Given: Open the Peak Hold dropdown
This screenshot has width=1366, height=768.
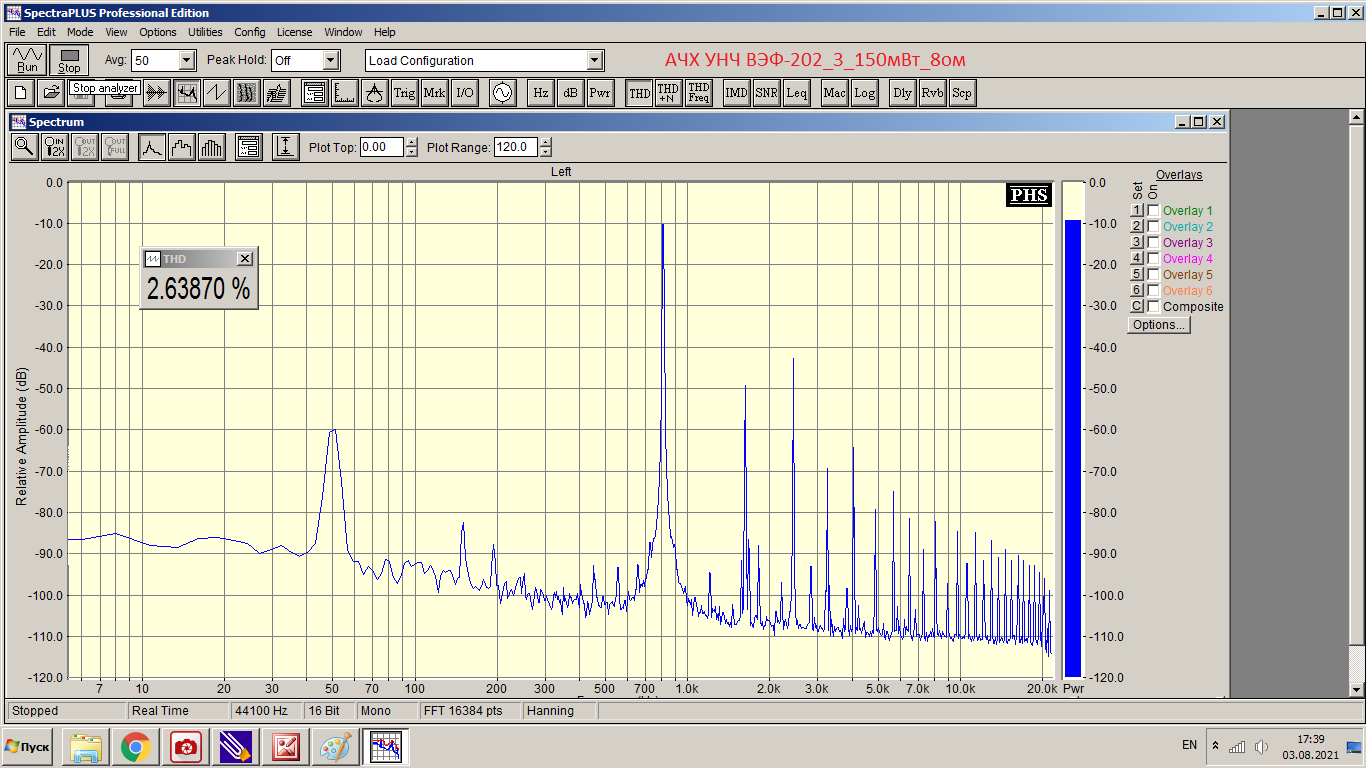Looking at the screenshot, I should point(332,60).
